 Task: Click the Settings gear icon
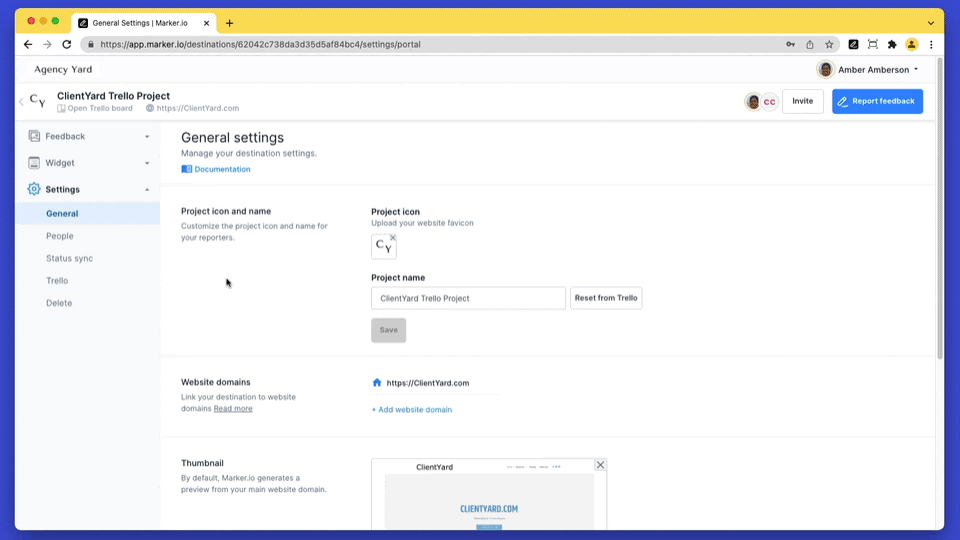(x=34, y=189)
